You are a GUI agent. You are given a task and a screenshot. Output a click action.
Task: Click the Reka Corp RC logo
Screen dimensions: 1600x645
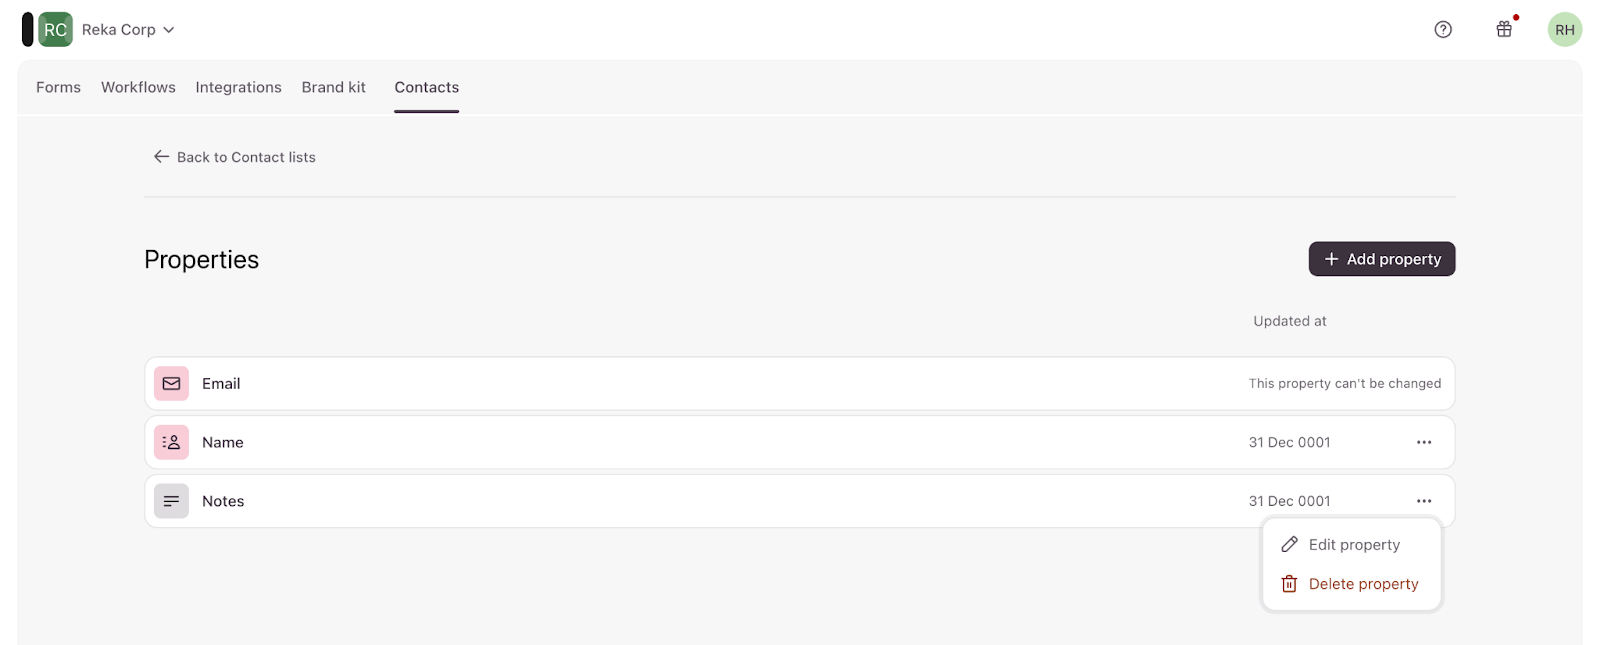[x=55, y=30]
